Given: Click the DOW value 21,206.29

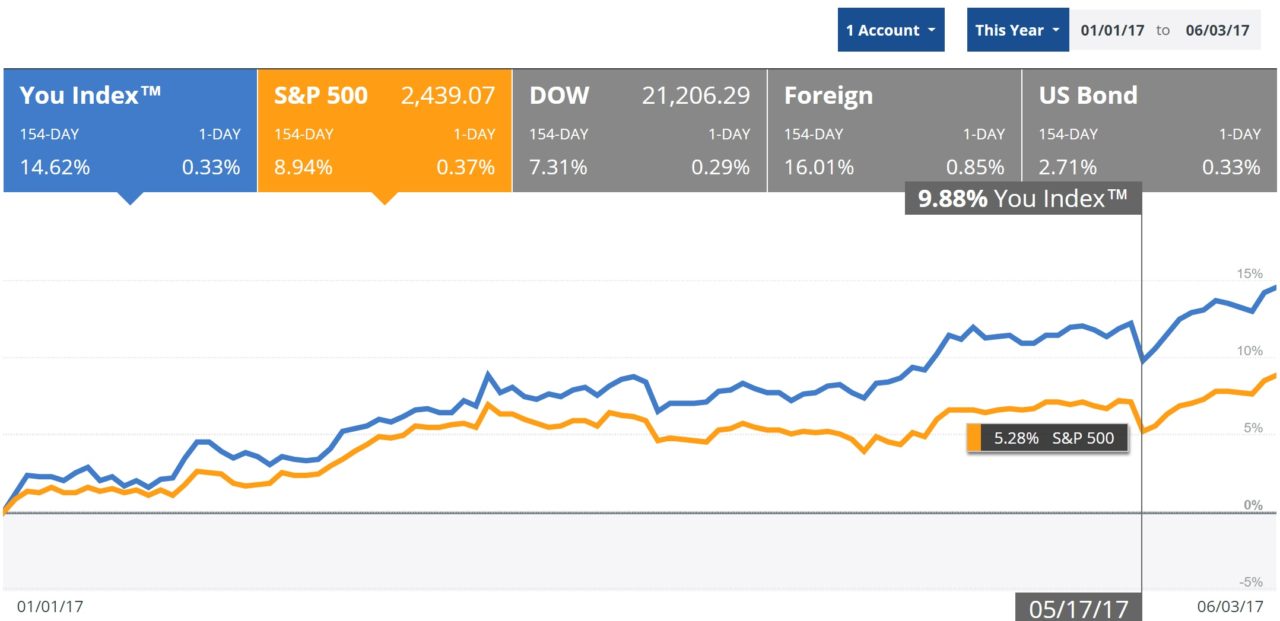Looking at the screenshot, I should pos(695,96).
